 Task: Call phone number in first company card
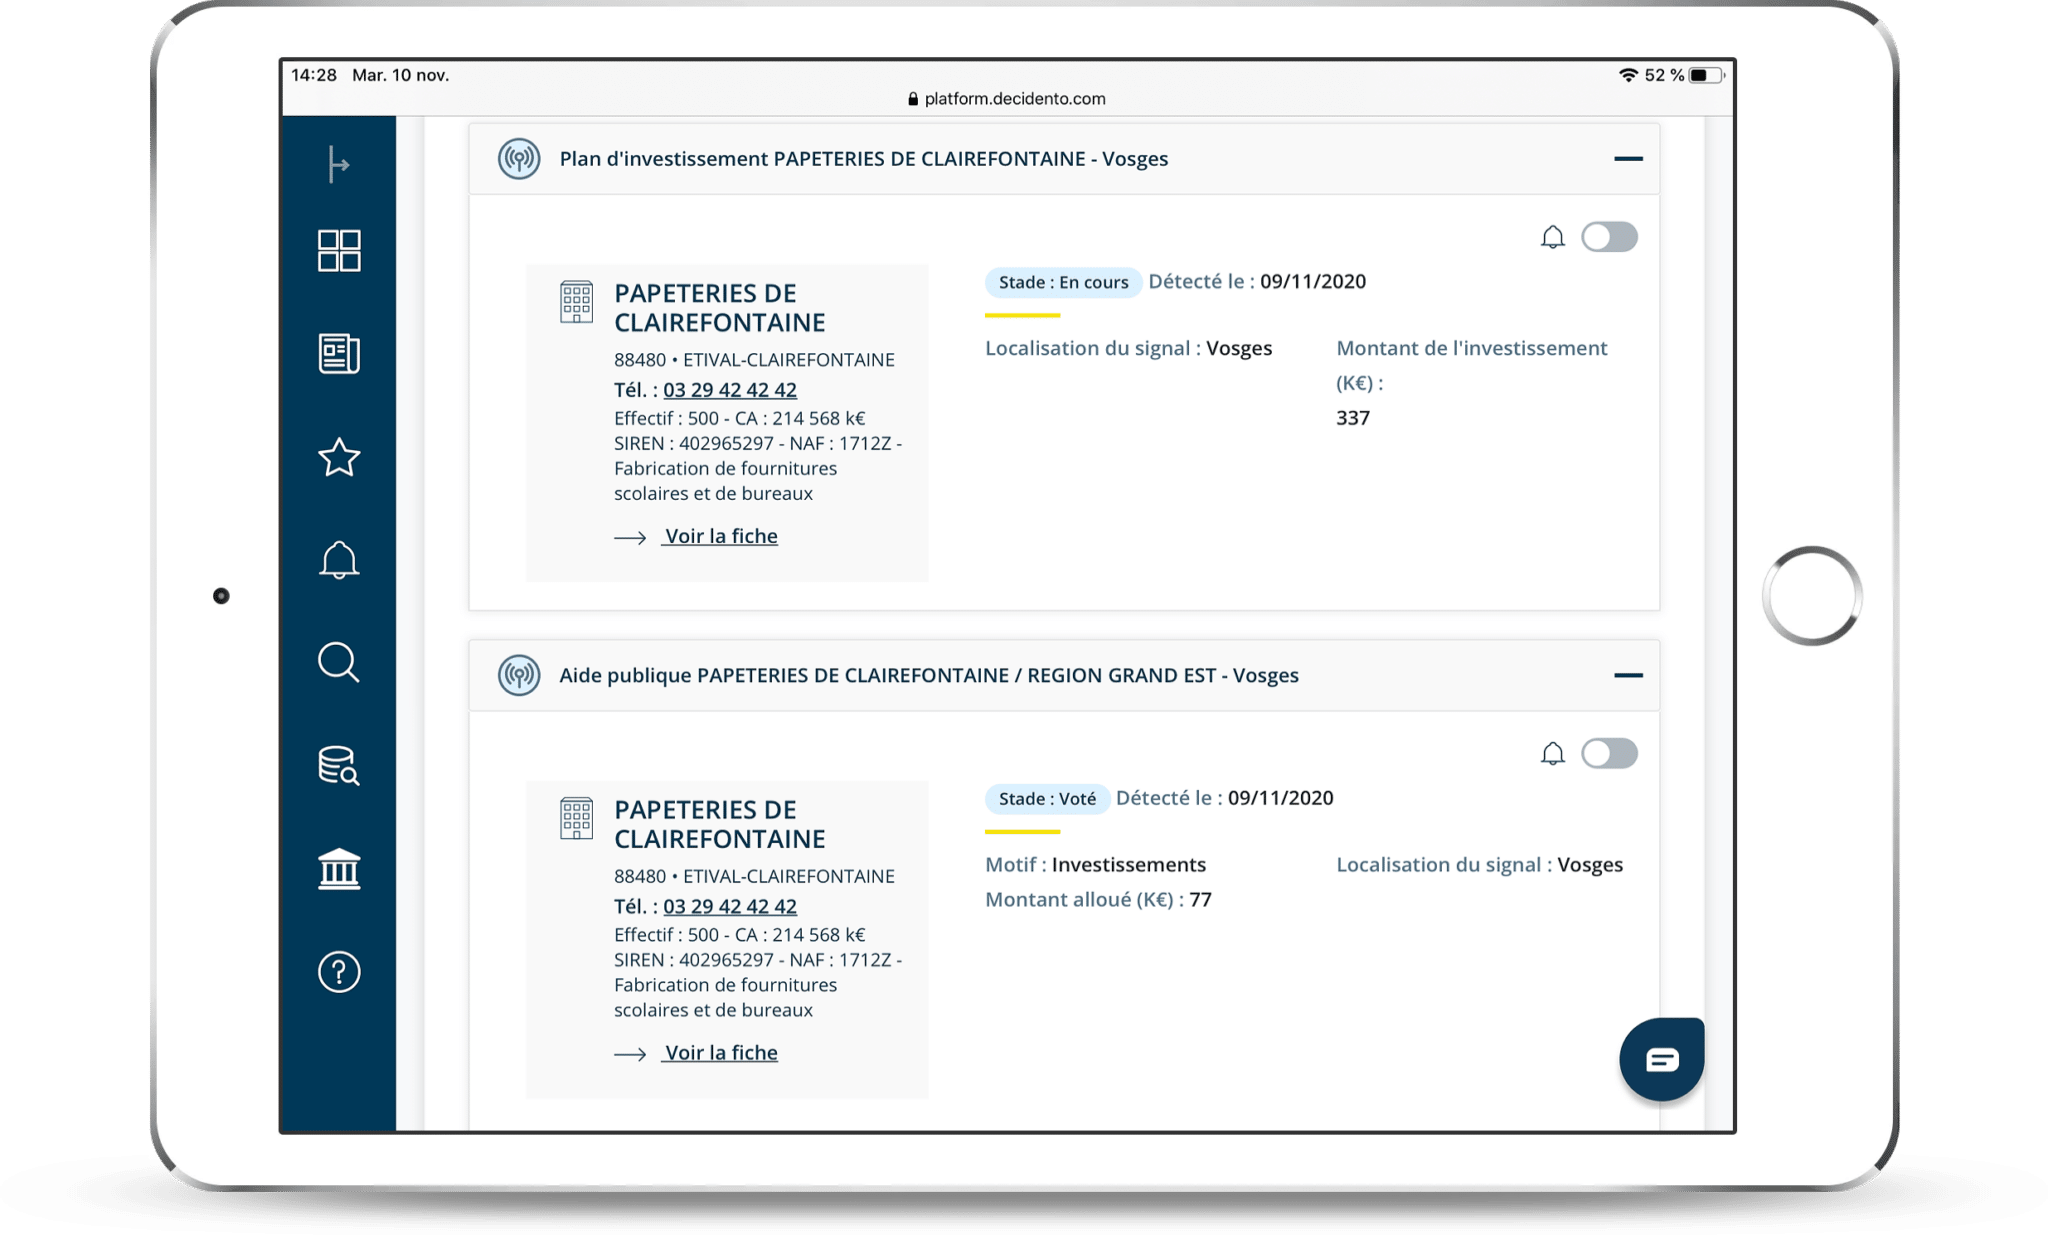730,390
